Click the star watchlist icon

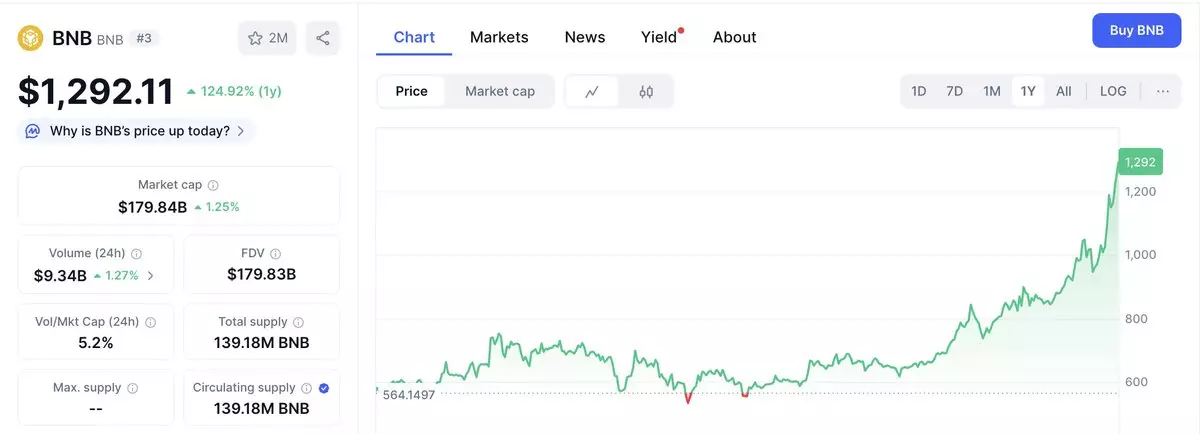click(256, 38)
